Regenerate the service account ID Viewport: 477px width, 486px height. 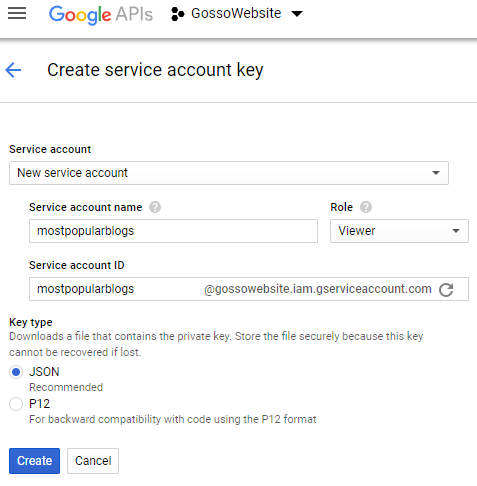pos(446,289)
